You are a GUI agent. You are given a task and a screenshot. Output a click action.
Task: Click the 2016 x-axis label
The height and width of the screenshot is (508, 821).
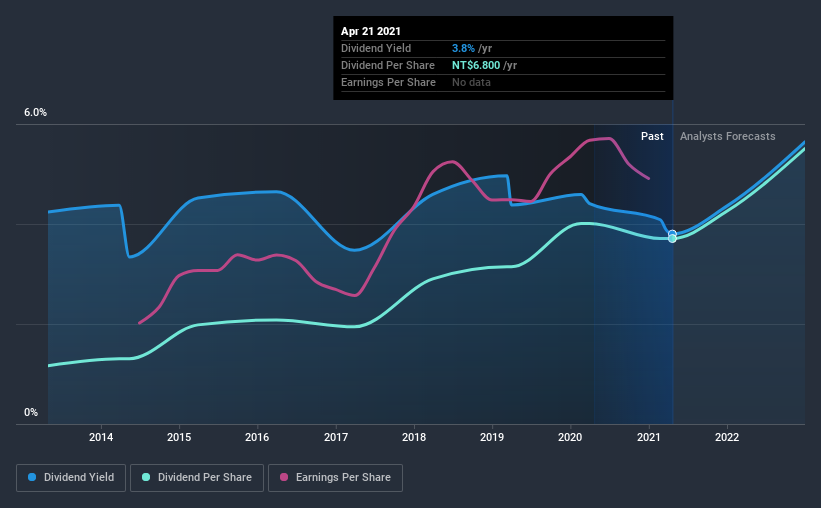(257, 437)
